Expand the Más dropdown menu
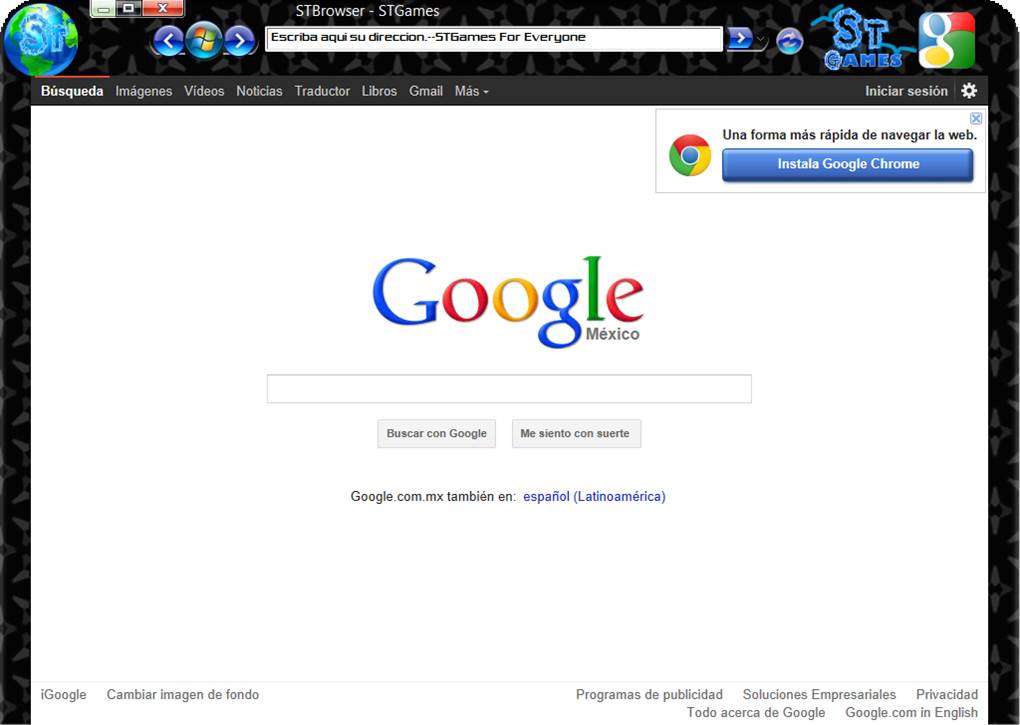The image size is (1020, 725). 471,91
